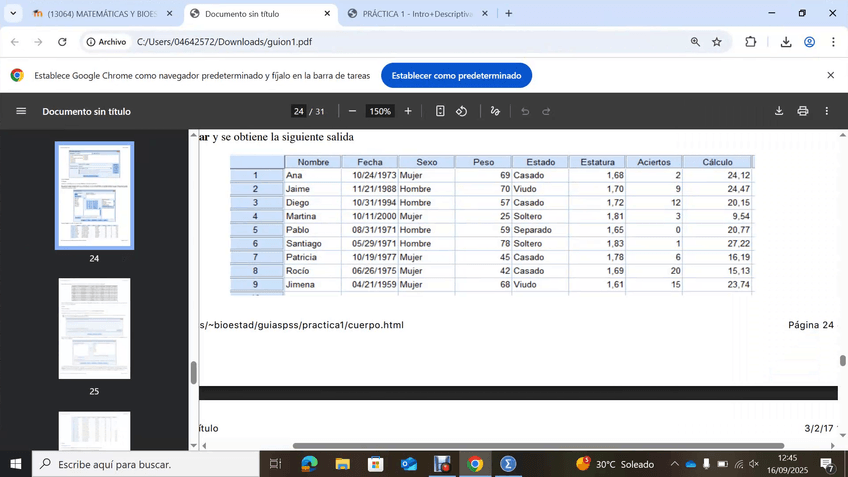
Task: Click the horizontal scrollbar of the document
Action: click(538, 446)
